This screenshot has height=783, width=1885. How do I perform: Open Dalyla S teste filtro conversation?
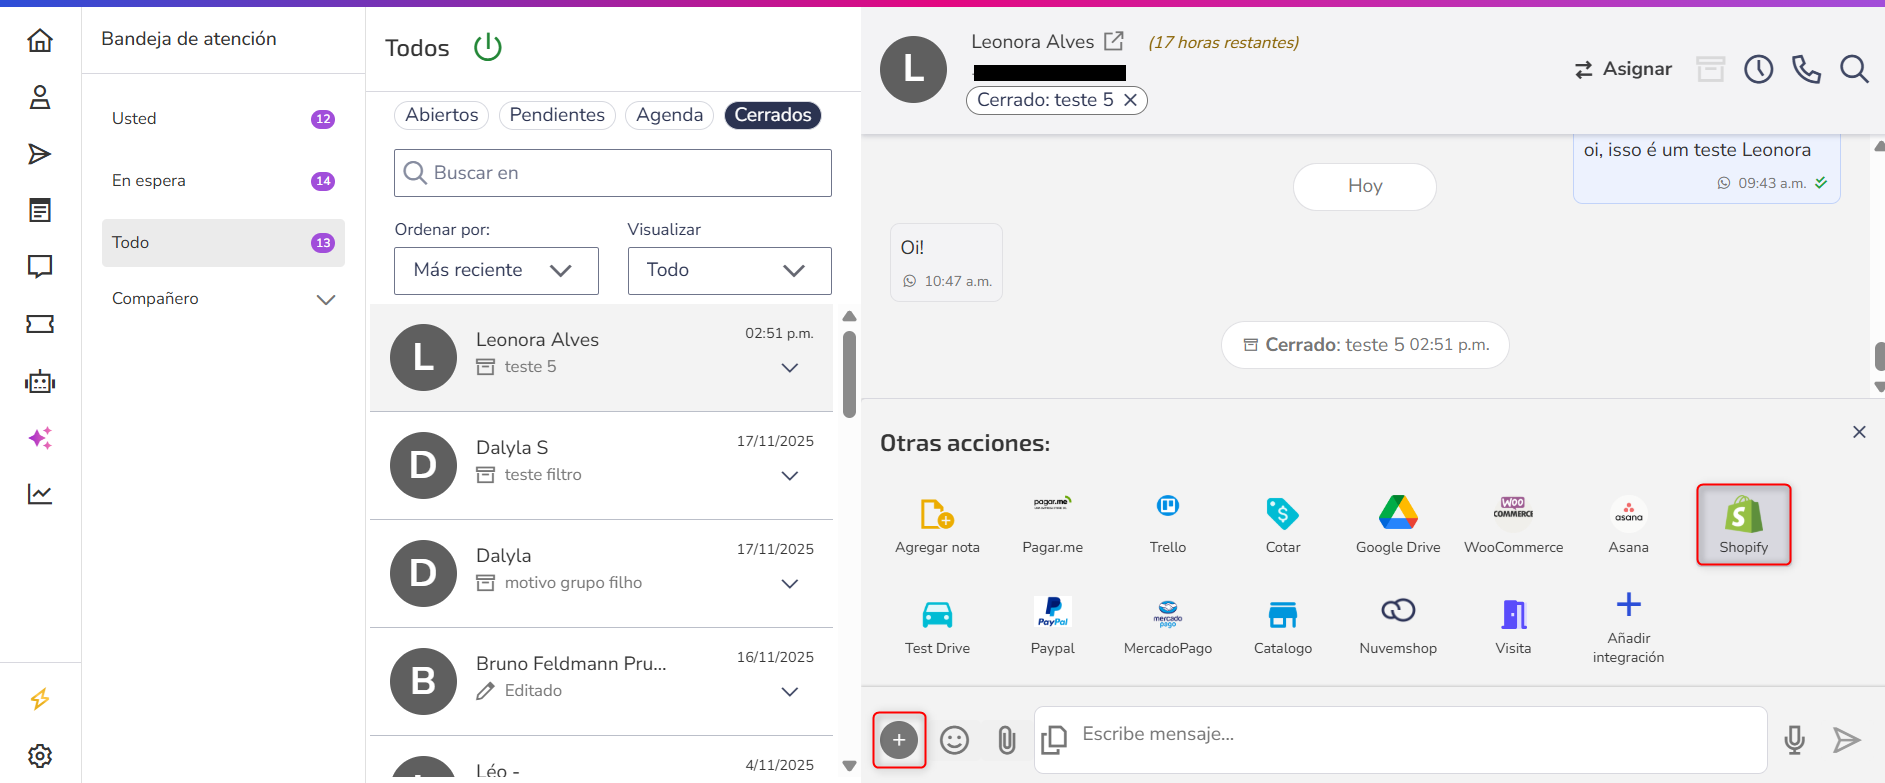(601, 466)
